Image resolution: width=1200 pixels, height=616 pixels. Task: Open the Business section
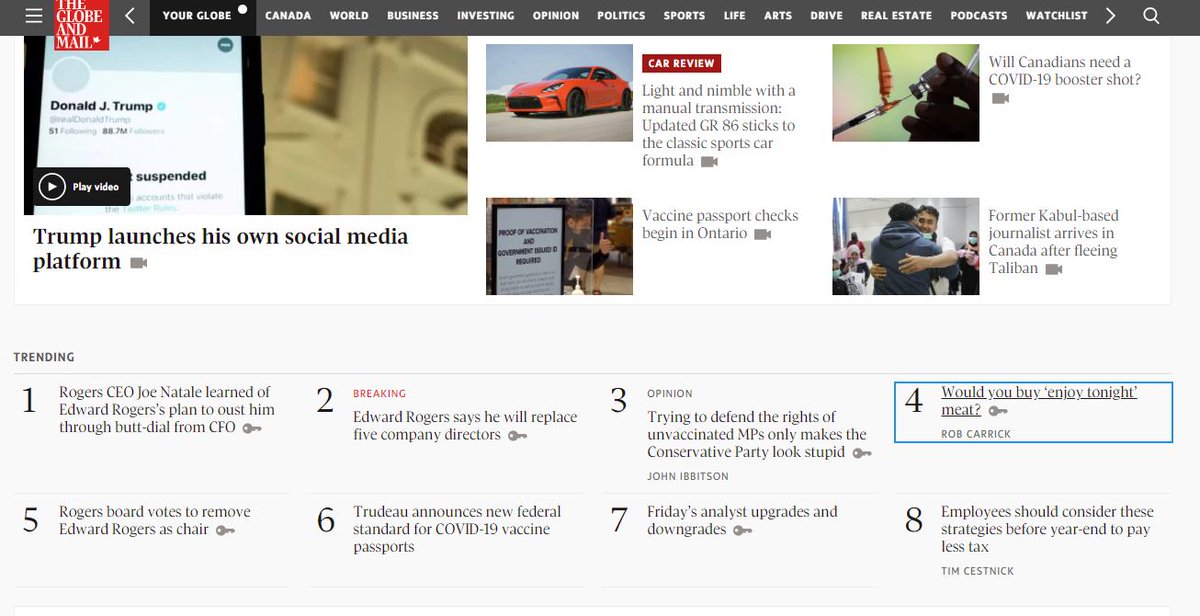[x=413, y=16]
